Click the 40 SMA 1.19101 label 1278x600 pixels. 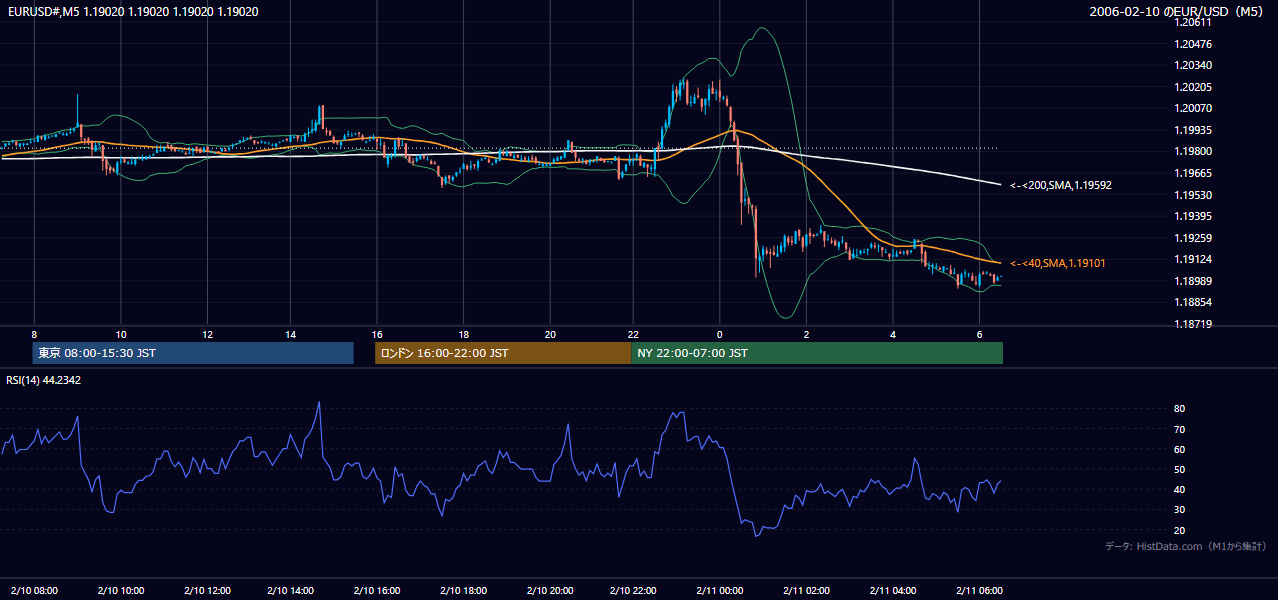pyautogui.click(x=1057, y=263)
